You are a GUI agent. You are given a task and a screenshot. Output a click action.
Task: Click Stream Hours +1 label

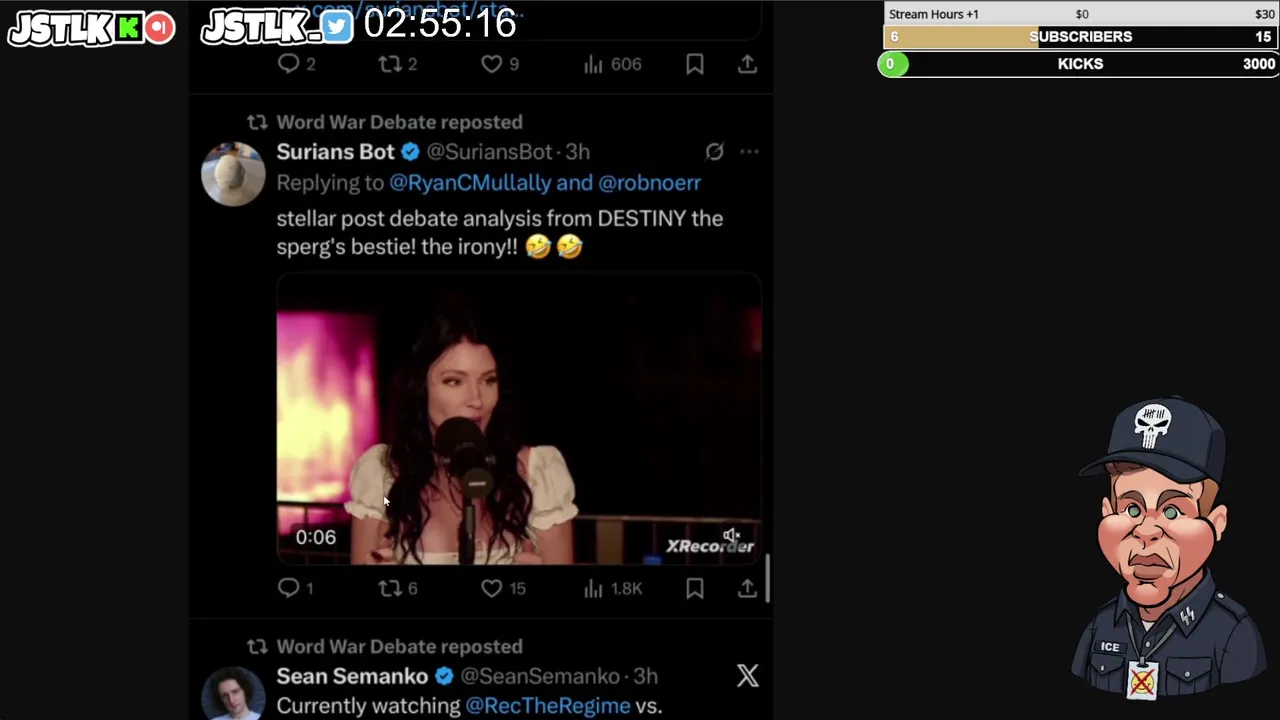pyautogui.click(x=934, y=14)
